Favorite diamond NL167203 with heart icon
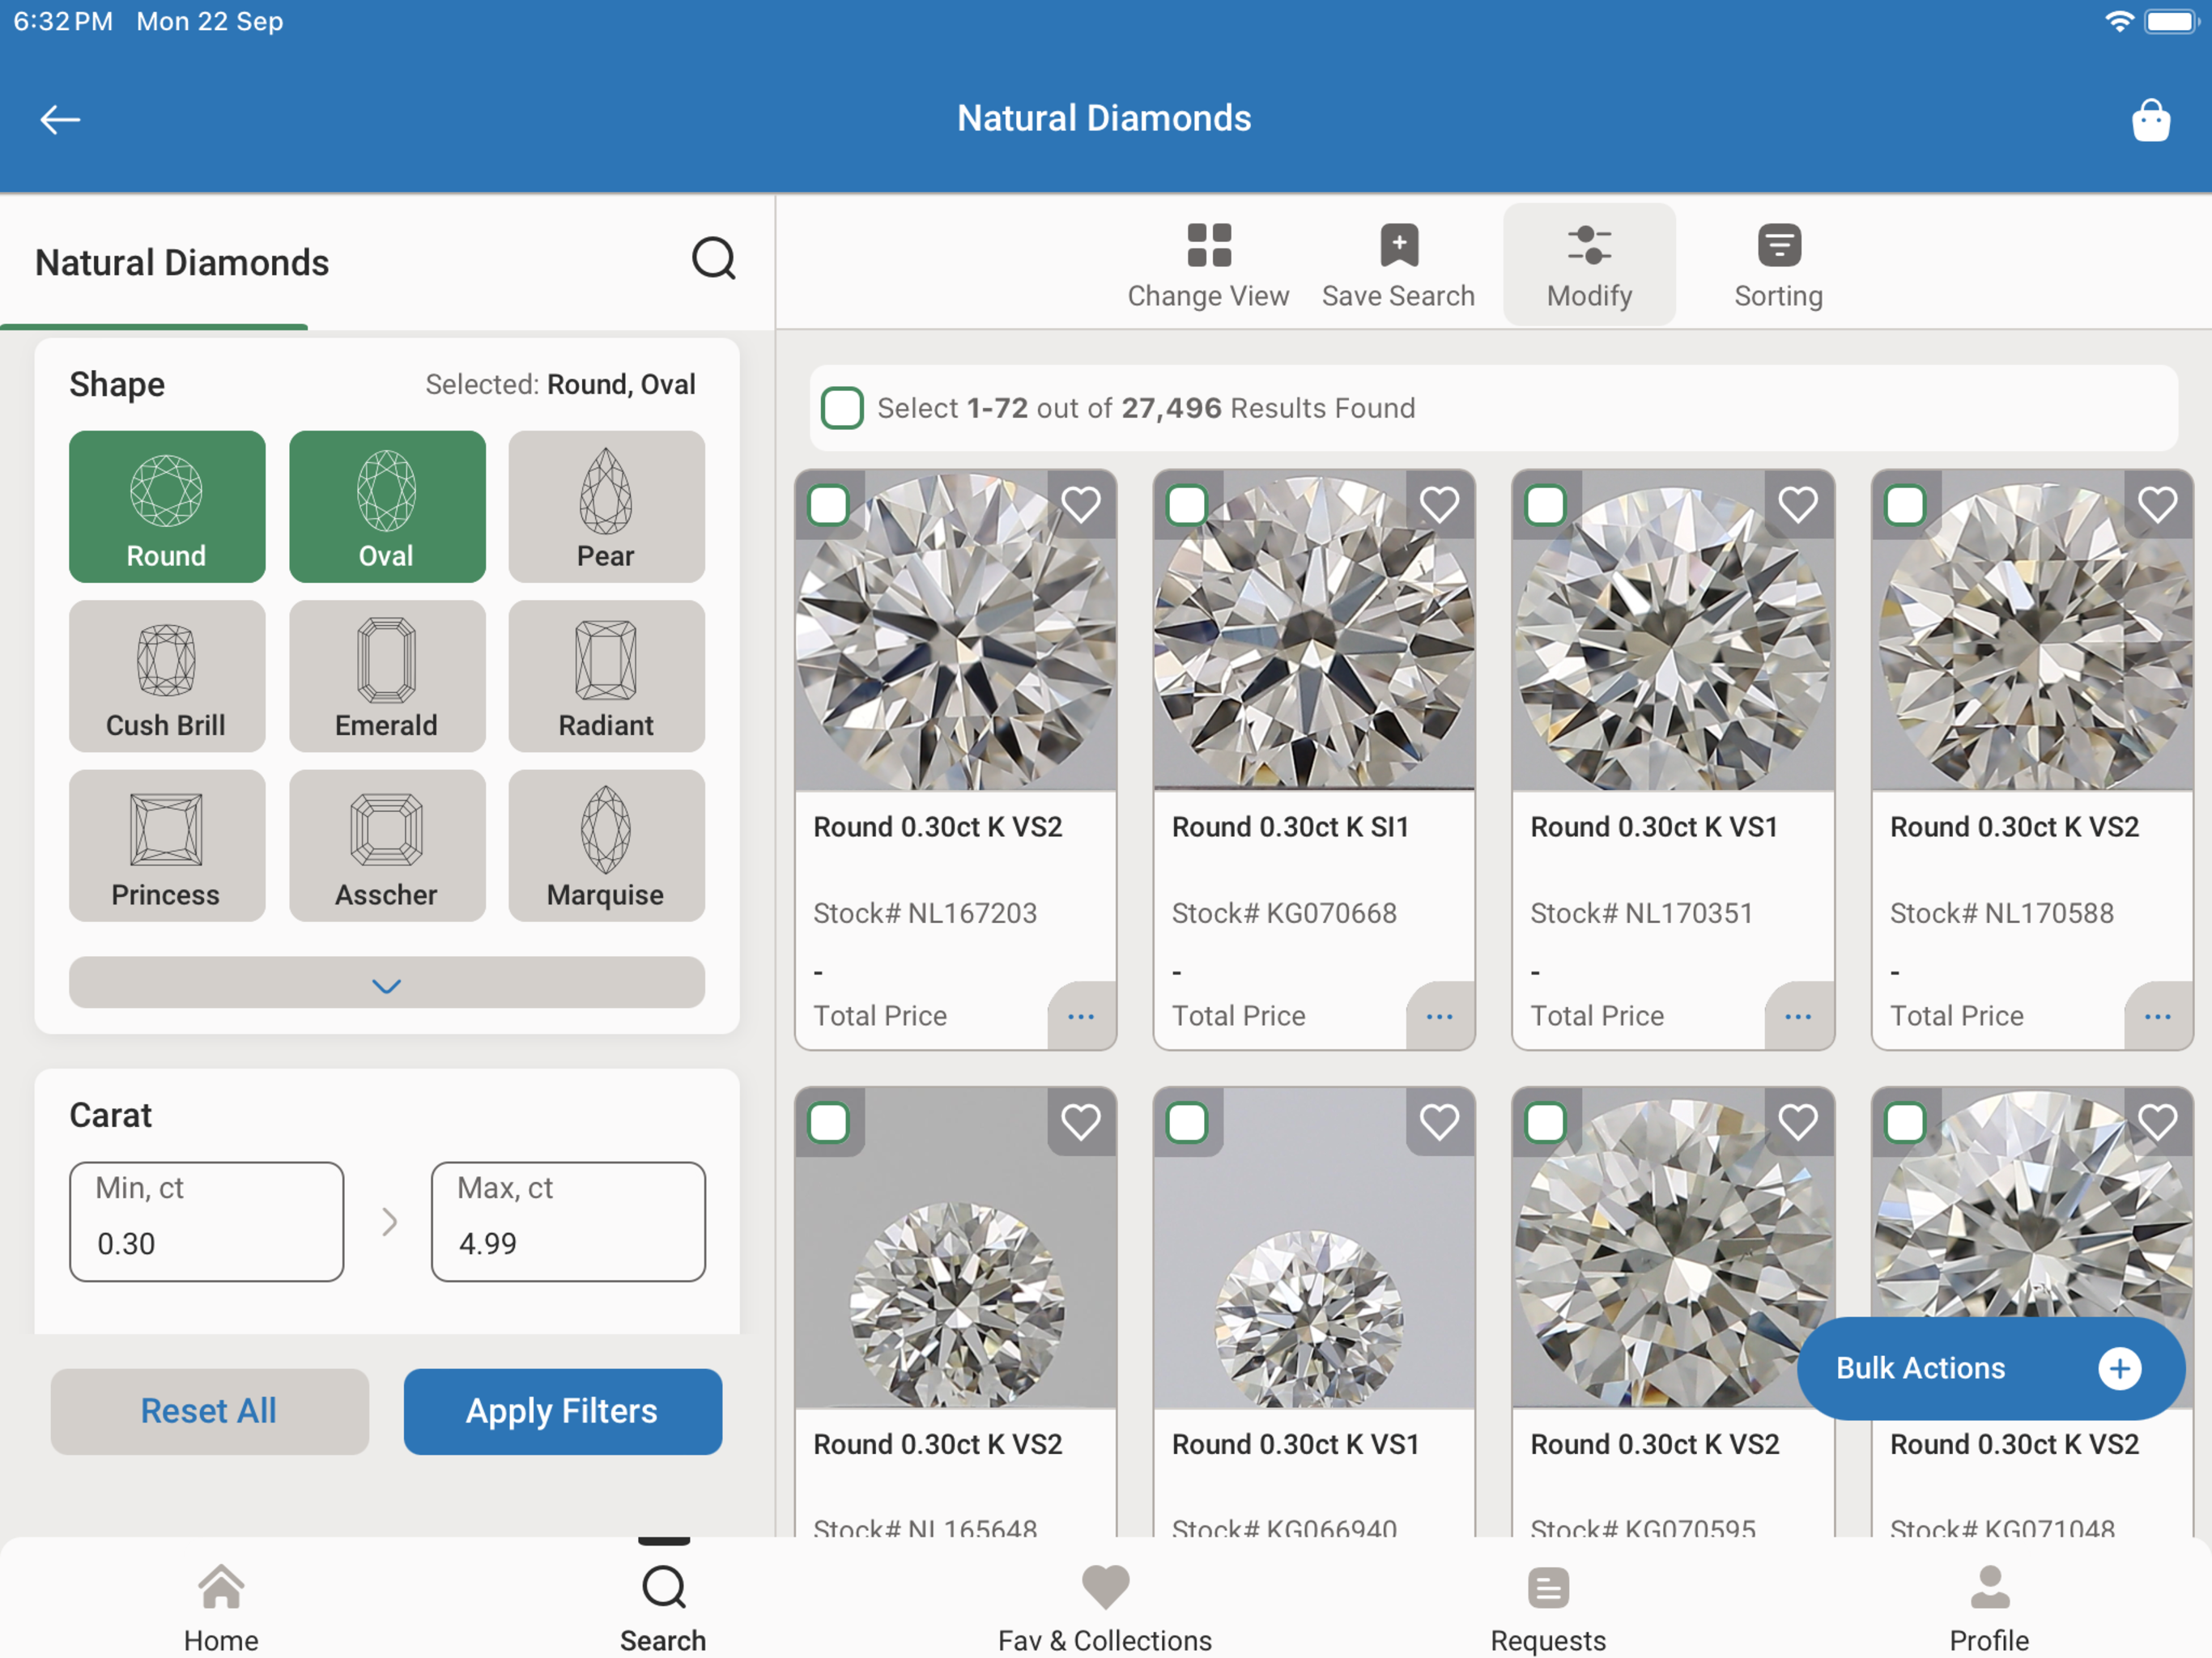Image resolution: width=2212 pixels, height=1658 pixels. [1081, 505]
